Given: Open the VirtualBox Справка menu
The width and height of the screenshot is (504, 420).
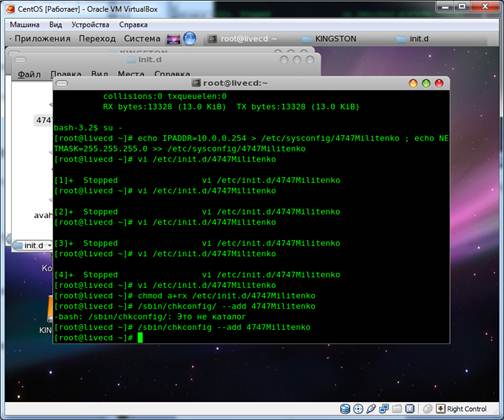Looking at the screenshot, I should point(133,25).
